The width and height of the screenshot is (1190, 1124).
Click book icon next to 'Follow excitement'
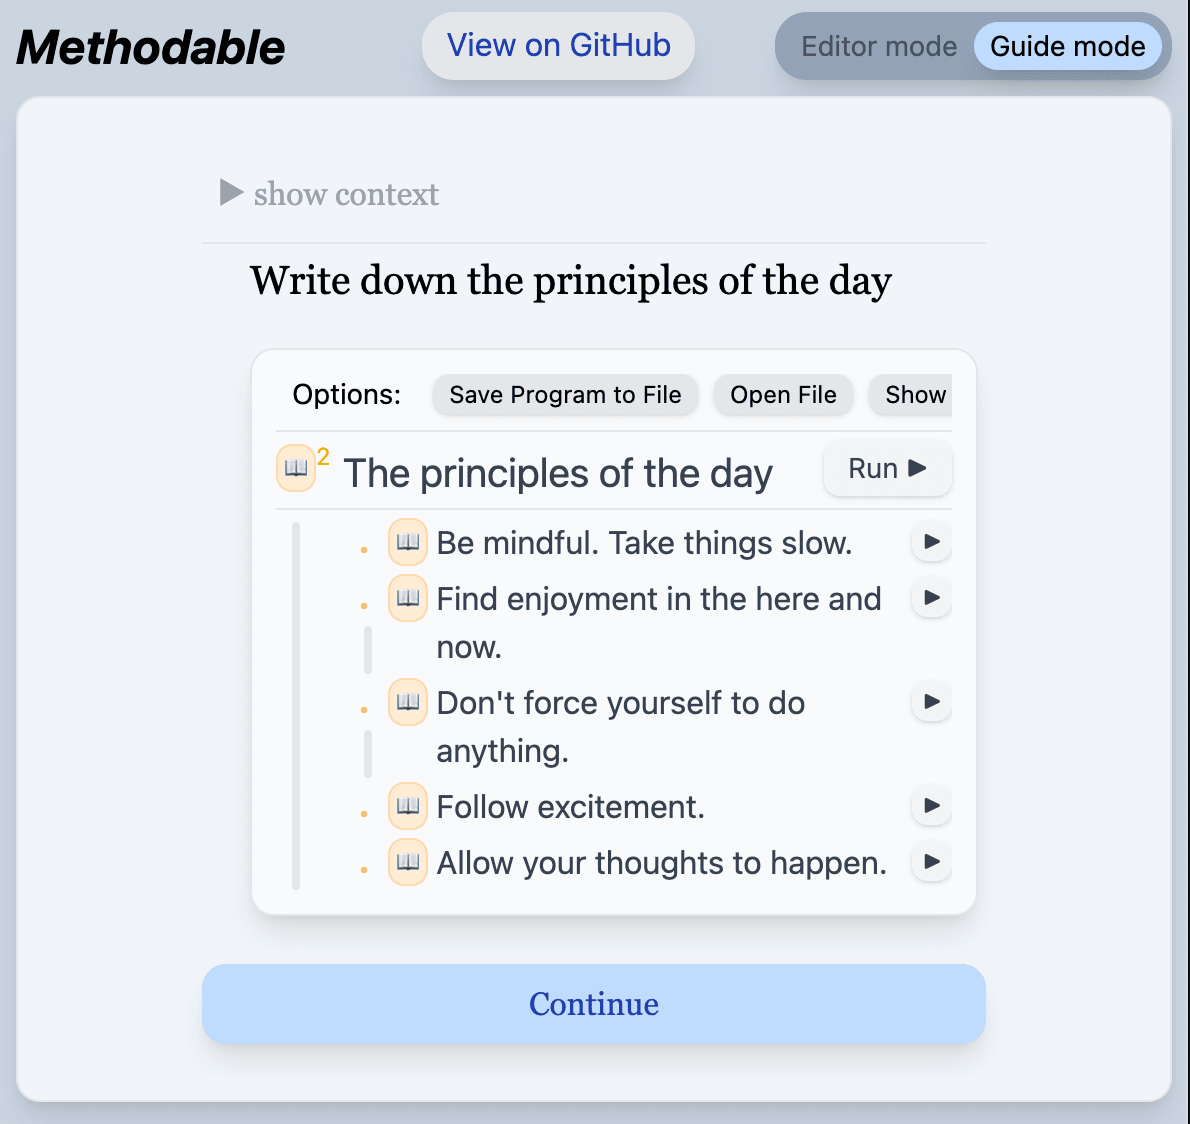pos(408,806)
